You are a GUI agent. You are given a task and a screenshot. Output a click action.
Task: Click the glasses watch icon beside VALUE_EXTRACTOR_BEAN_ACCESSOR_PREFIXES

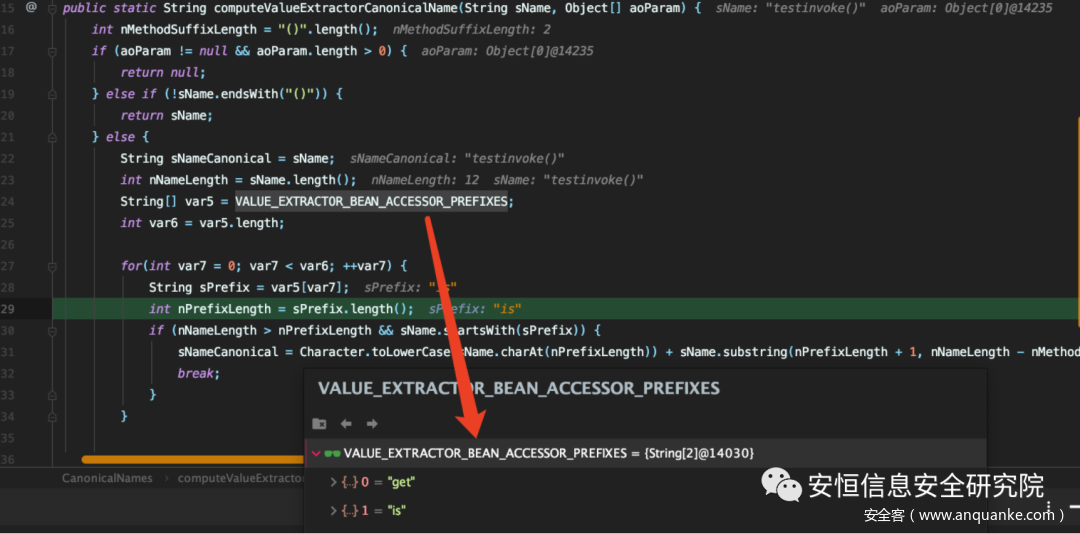pyautogui.click(x=332, y=453)
